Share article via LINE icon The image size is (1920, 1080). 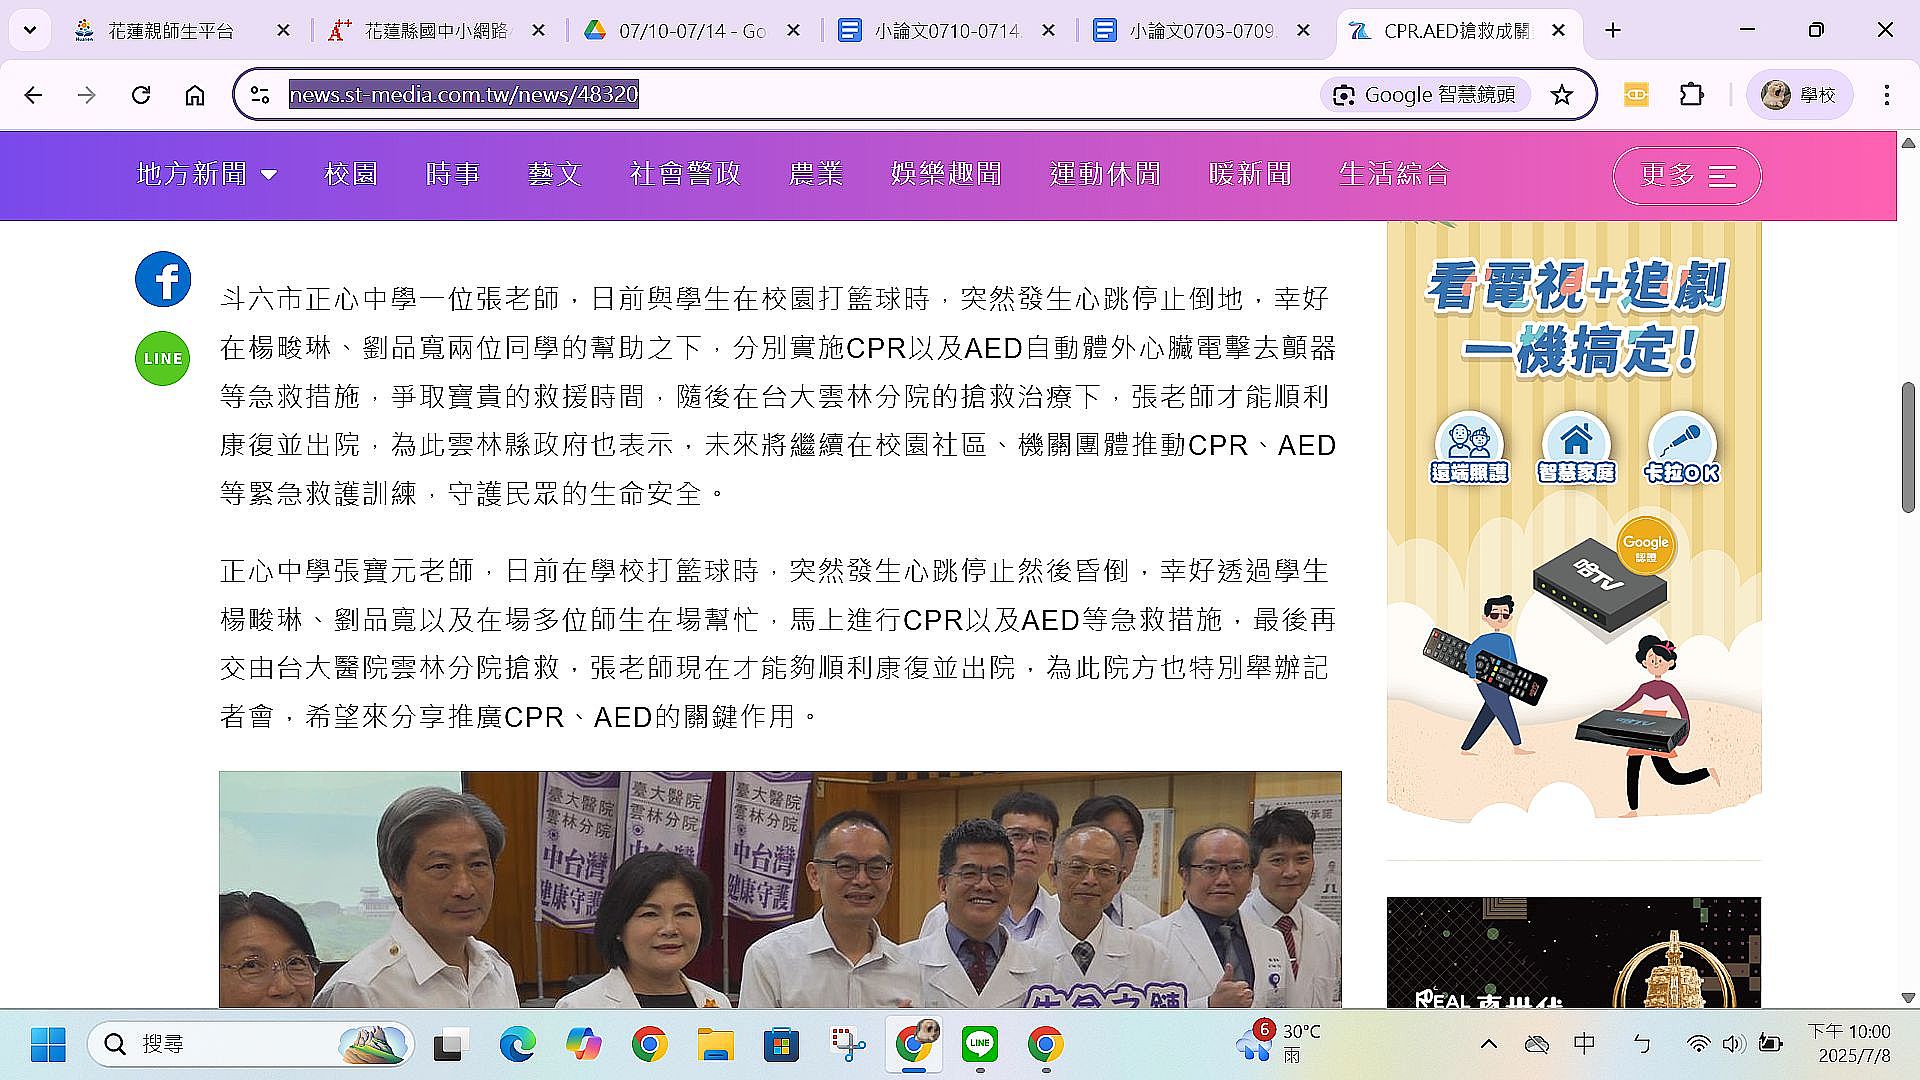pyautogui.click(x=163, y=359)
